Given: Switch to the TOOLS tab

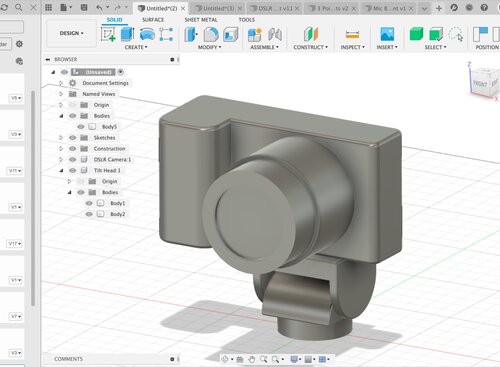Looking at the screenshot, I should tap(247, 20).
